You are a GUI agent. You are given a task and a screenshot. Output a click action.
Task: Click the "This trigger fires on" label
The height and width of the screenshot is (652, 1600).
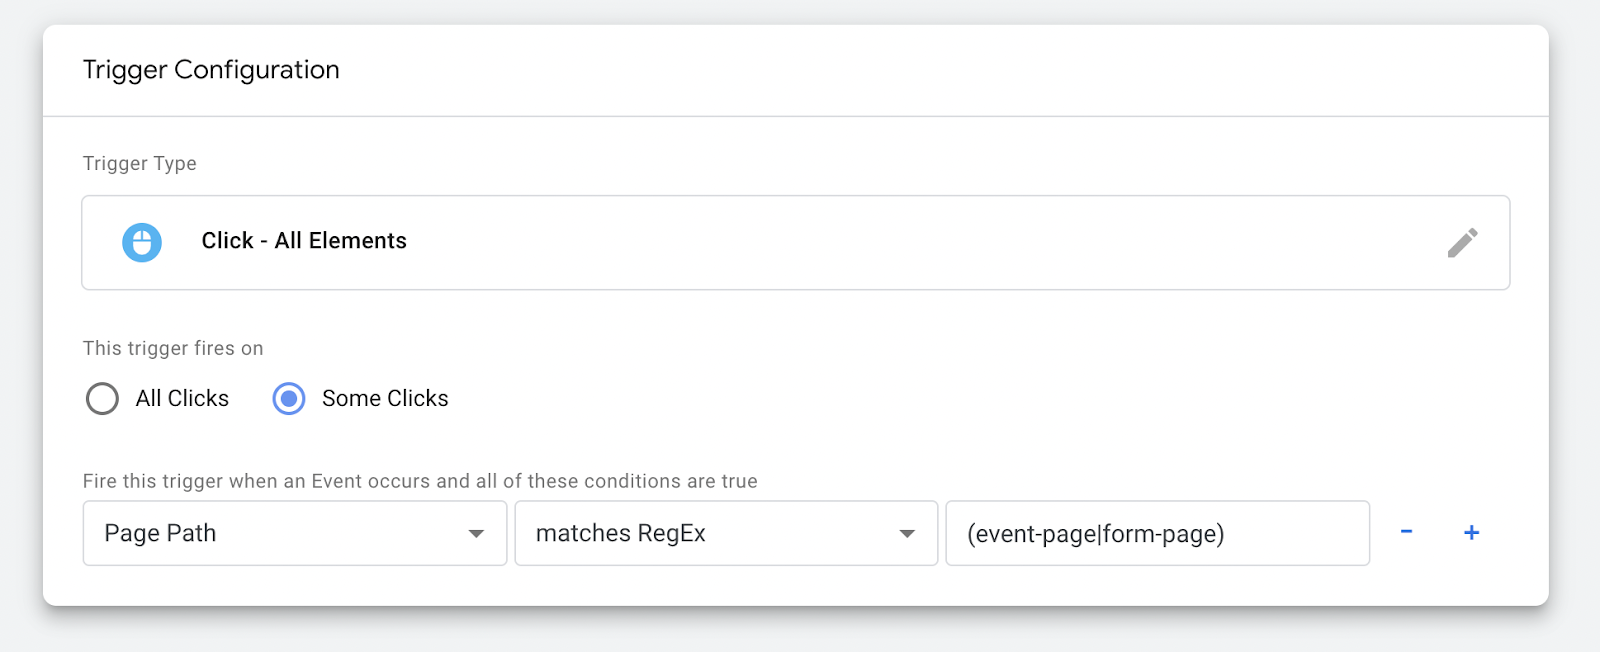pyautogui.click(x=173, y=348)
